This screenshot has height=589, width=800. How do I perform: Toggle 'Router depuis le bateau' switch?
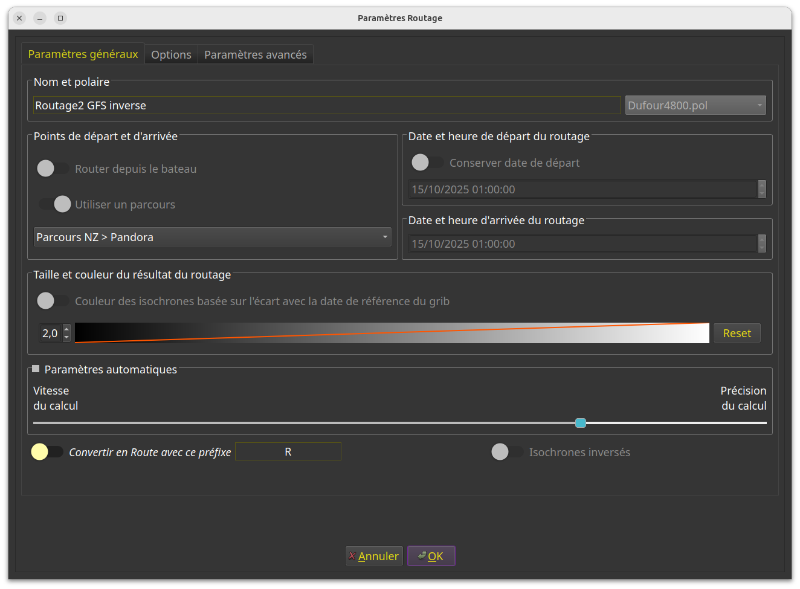[x=53, y=169]
